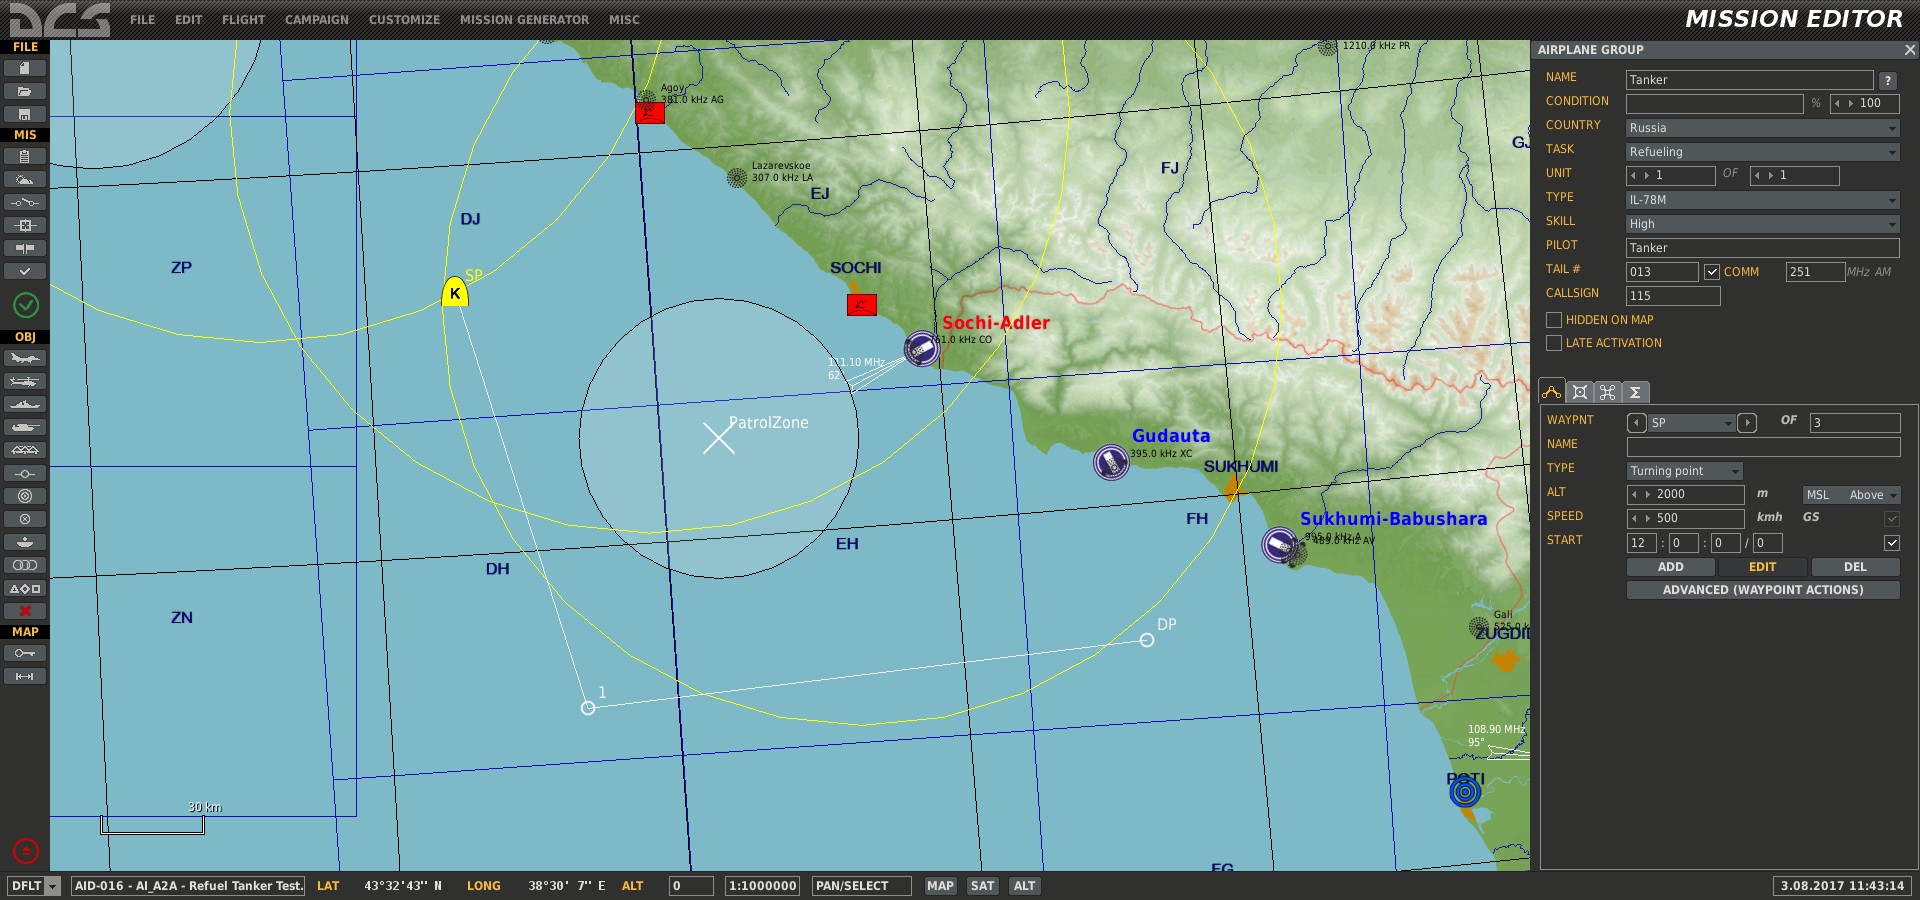The width and height of the screenshot is (1920, 900).
Task: Open the Mission Generator menu
Action: point(524,20)
